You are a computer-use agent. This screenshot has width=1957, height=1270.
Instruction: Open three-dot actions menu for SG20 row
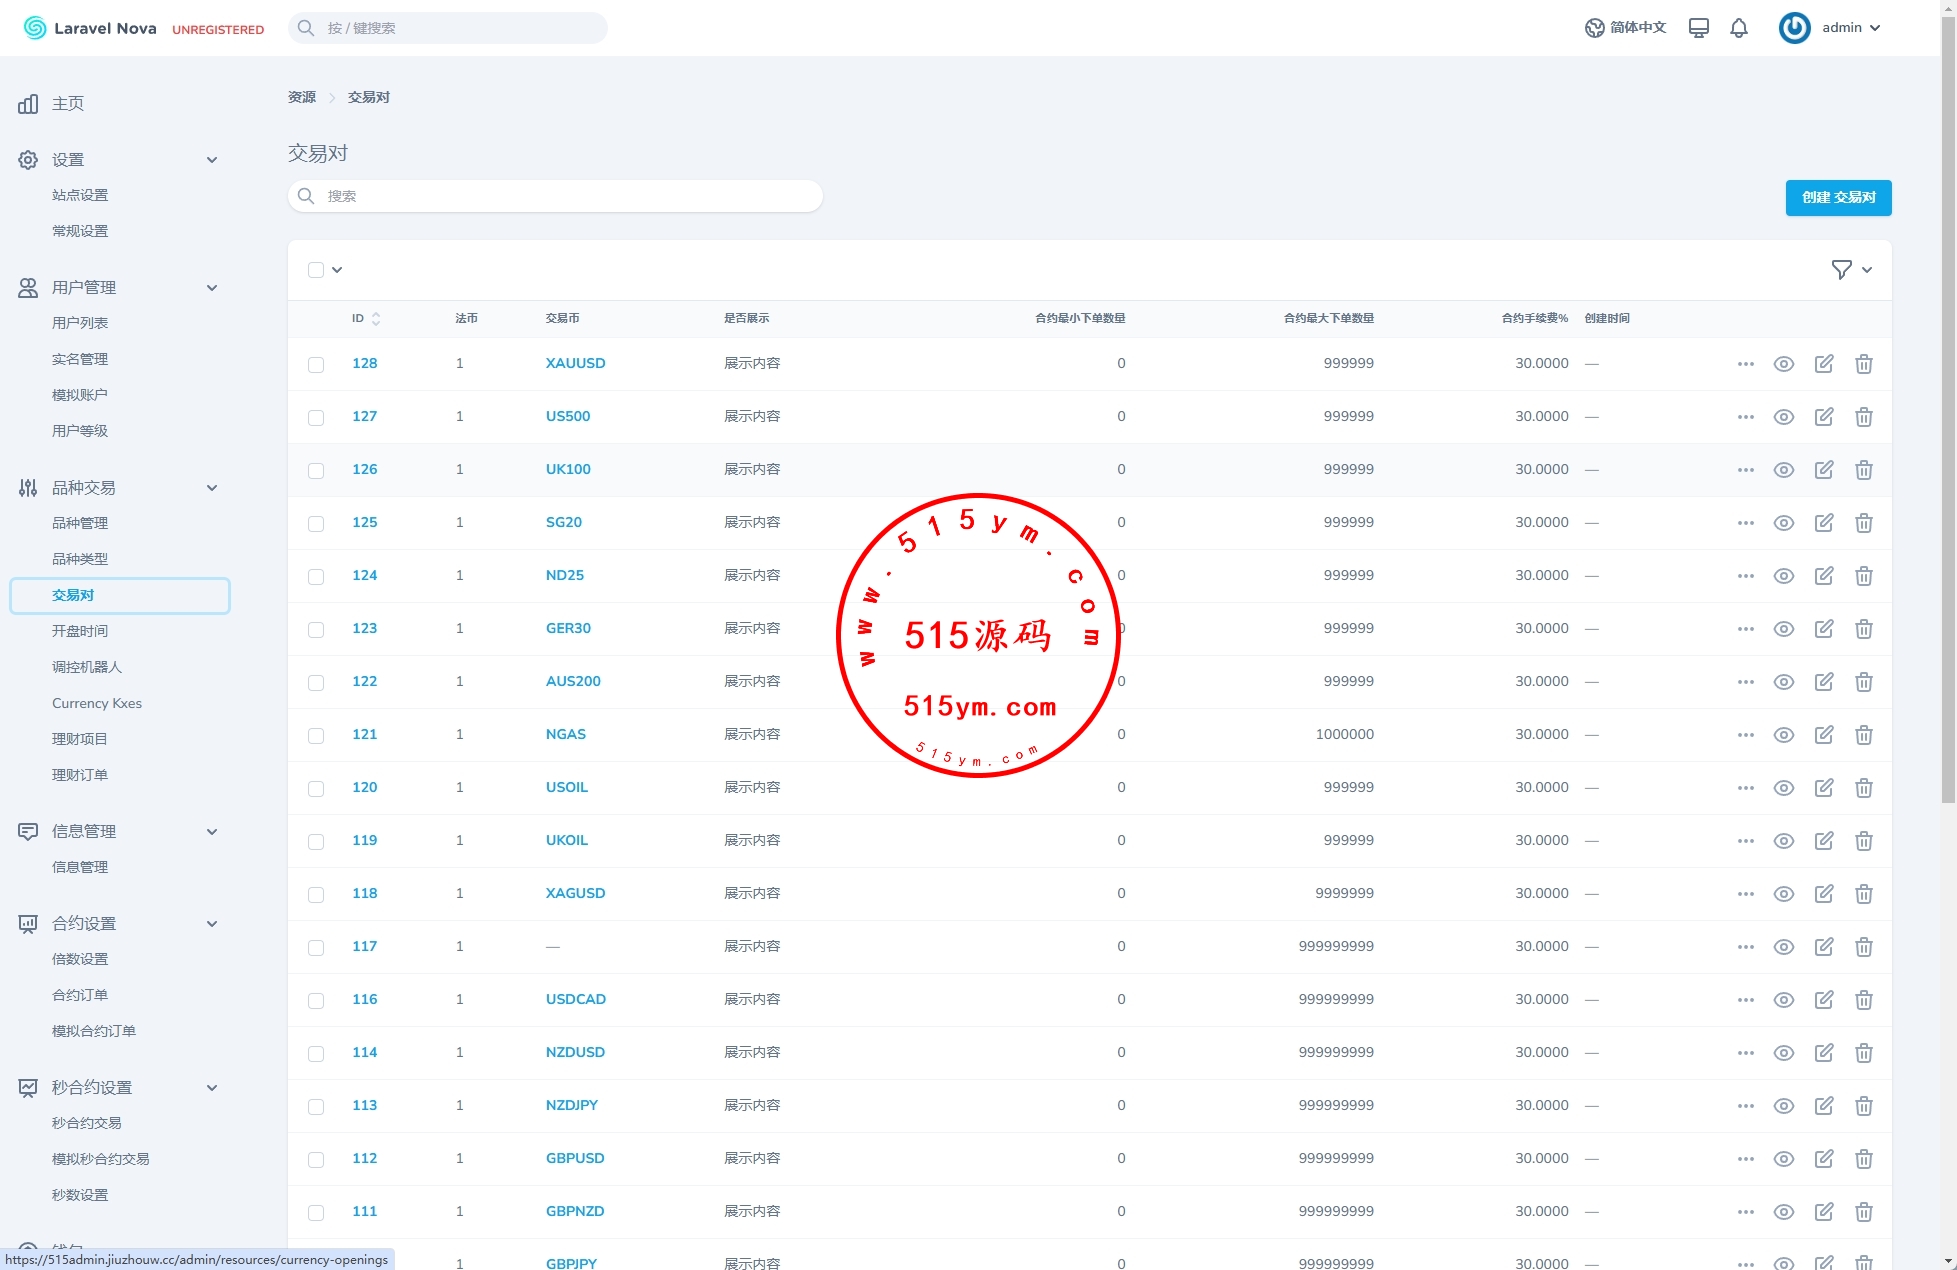pos(1745,523)
